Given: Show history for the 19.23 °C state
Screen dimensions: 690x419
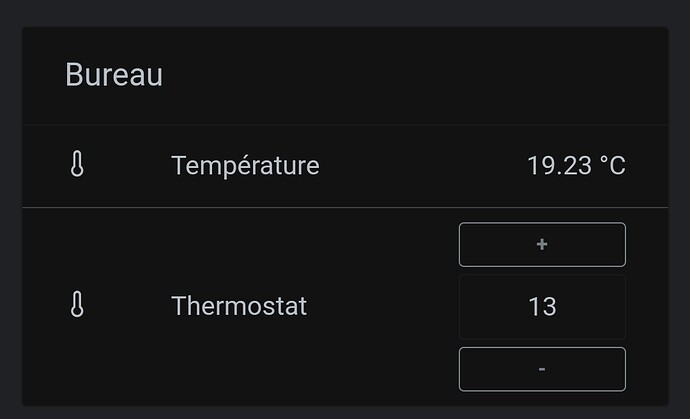Looking at the screenshot, I should [x=576, y=165].
